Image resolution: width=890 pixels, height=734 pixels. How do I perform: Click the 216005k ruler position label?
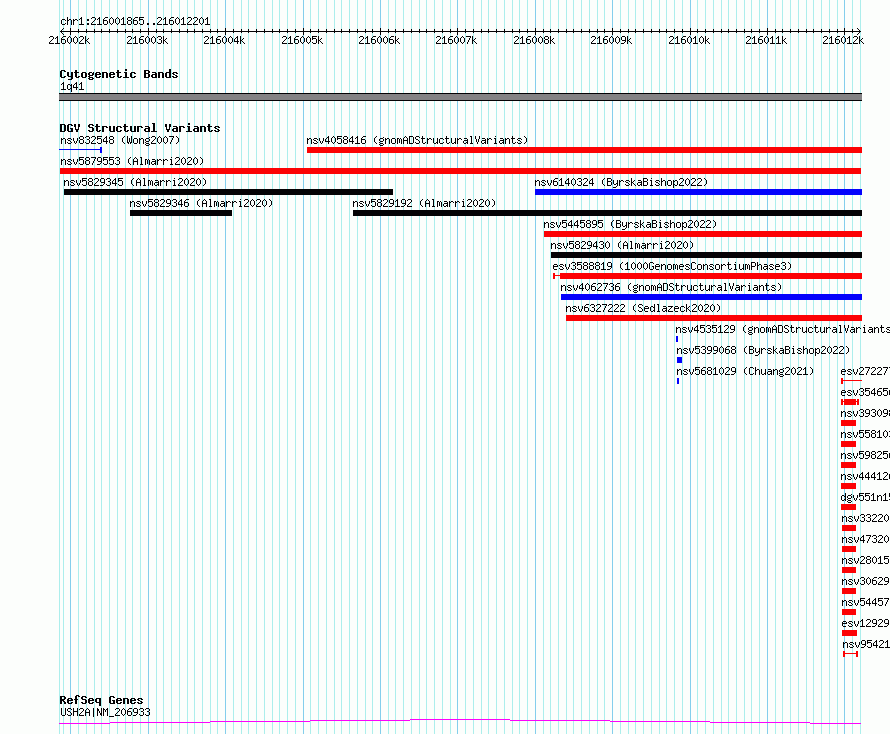302,40
